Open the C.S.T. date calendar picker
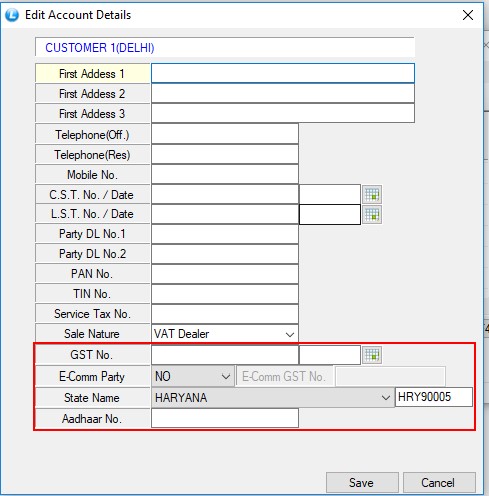This screenshot has height=496, width=489. point(372,194)
